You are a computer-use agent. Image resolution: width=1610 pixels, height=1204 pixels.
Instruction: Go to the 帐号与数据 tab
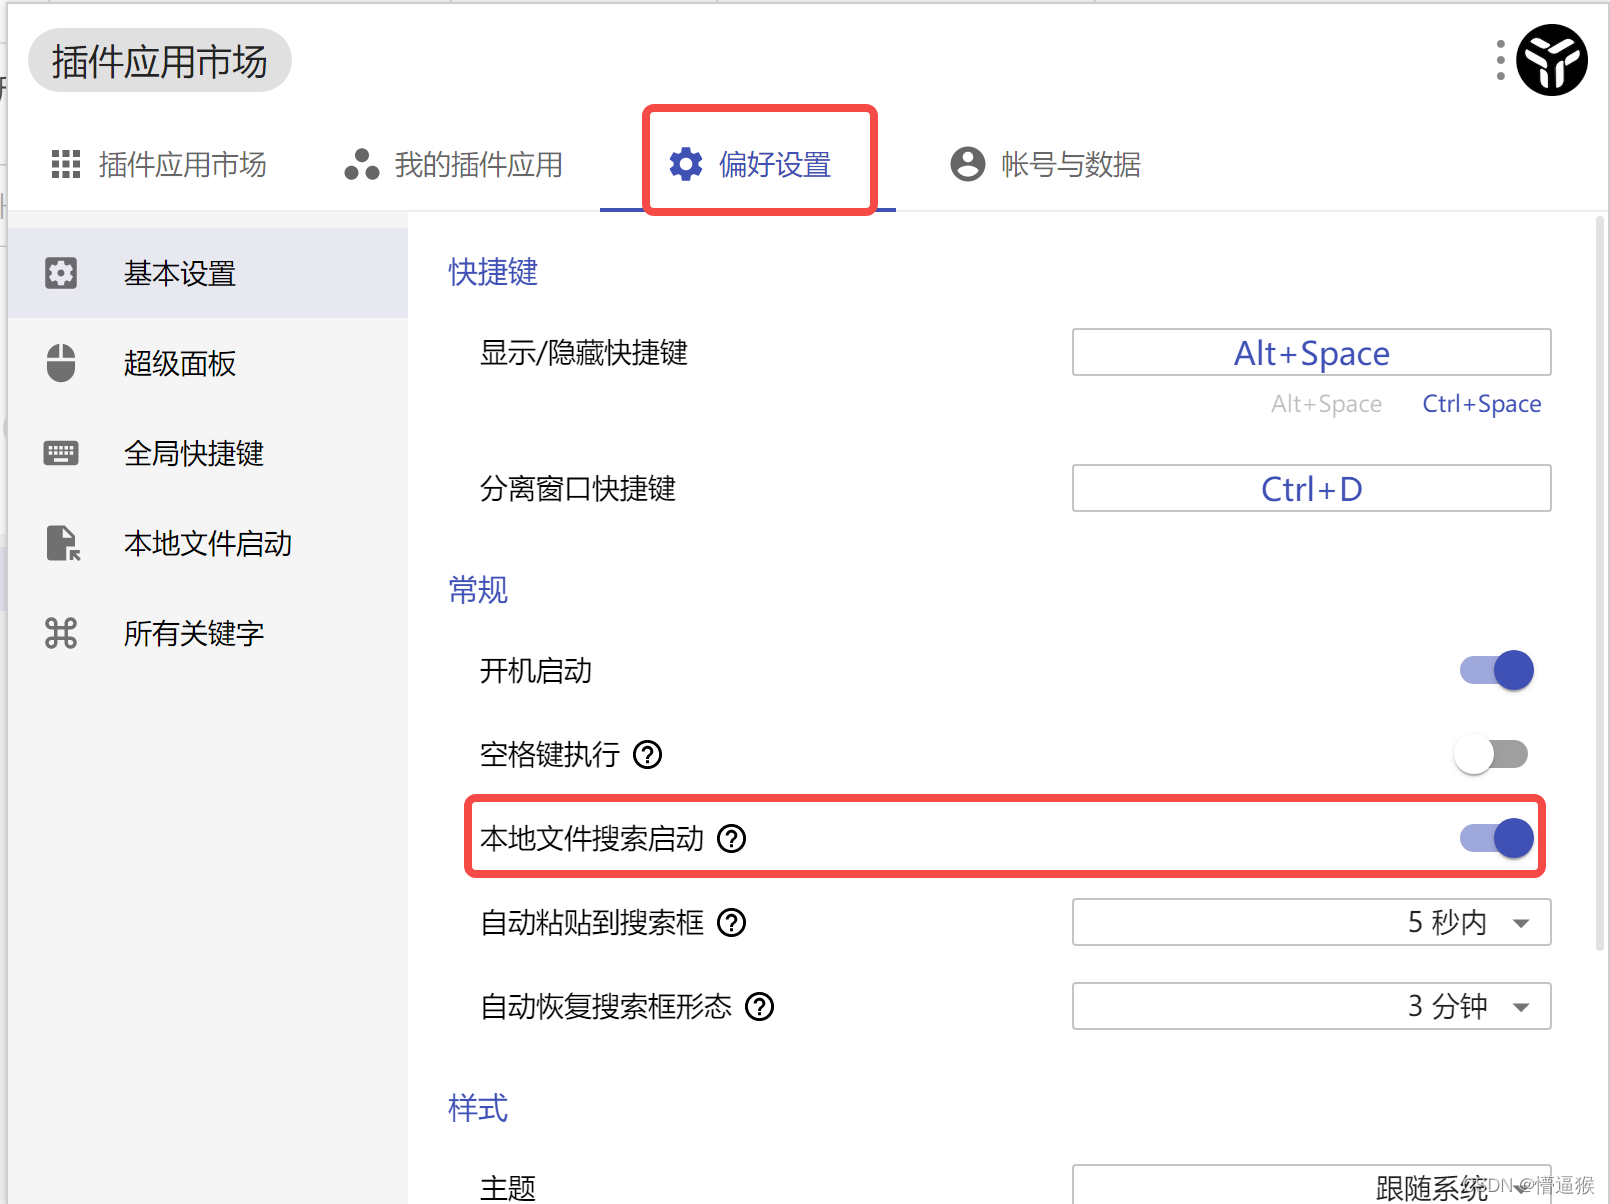[x=1046, y=164]
